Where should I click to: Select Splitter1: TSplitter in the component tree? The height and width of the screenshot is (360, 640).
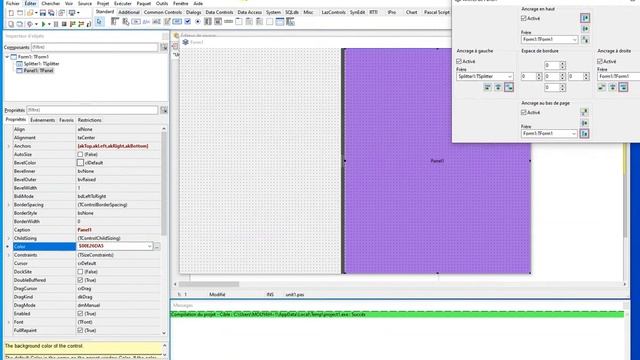point(41,64)
